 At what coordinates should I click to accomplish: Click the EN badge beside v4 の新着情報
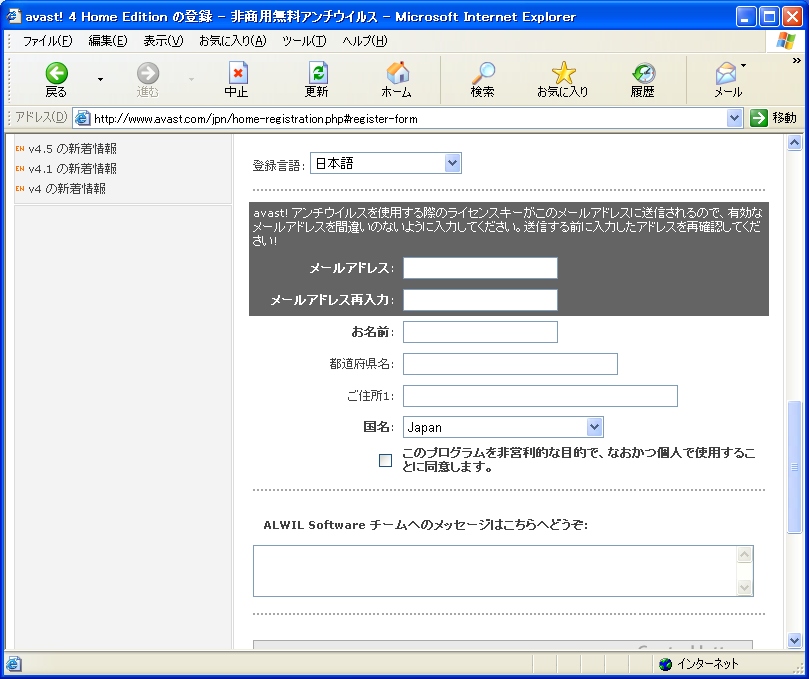20,189
